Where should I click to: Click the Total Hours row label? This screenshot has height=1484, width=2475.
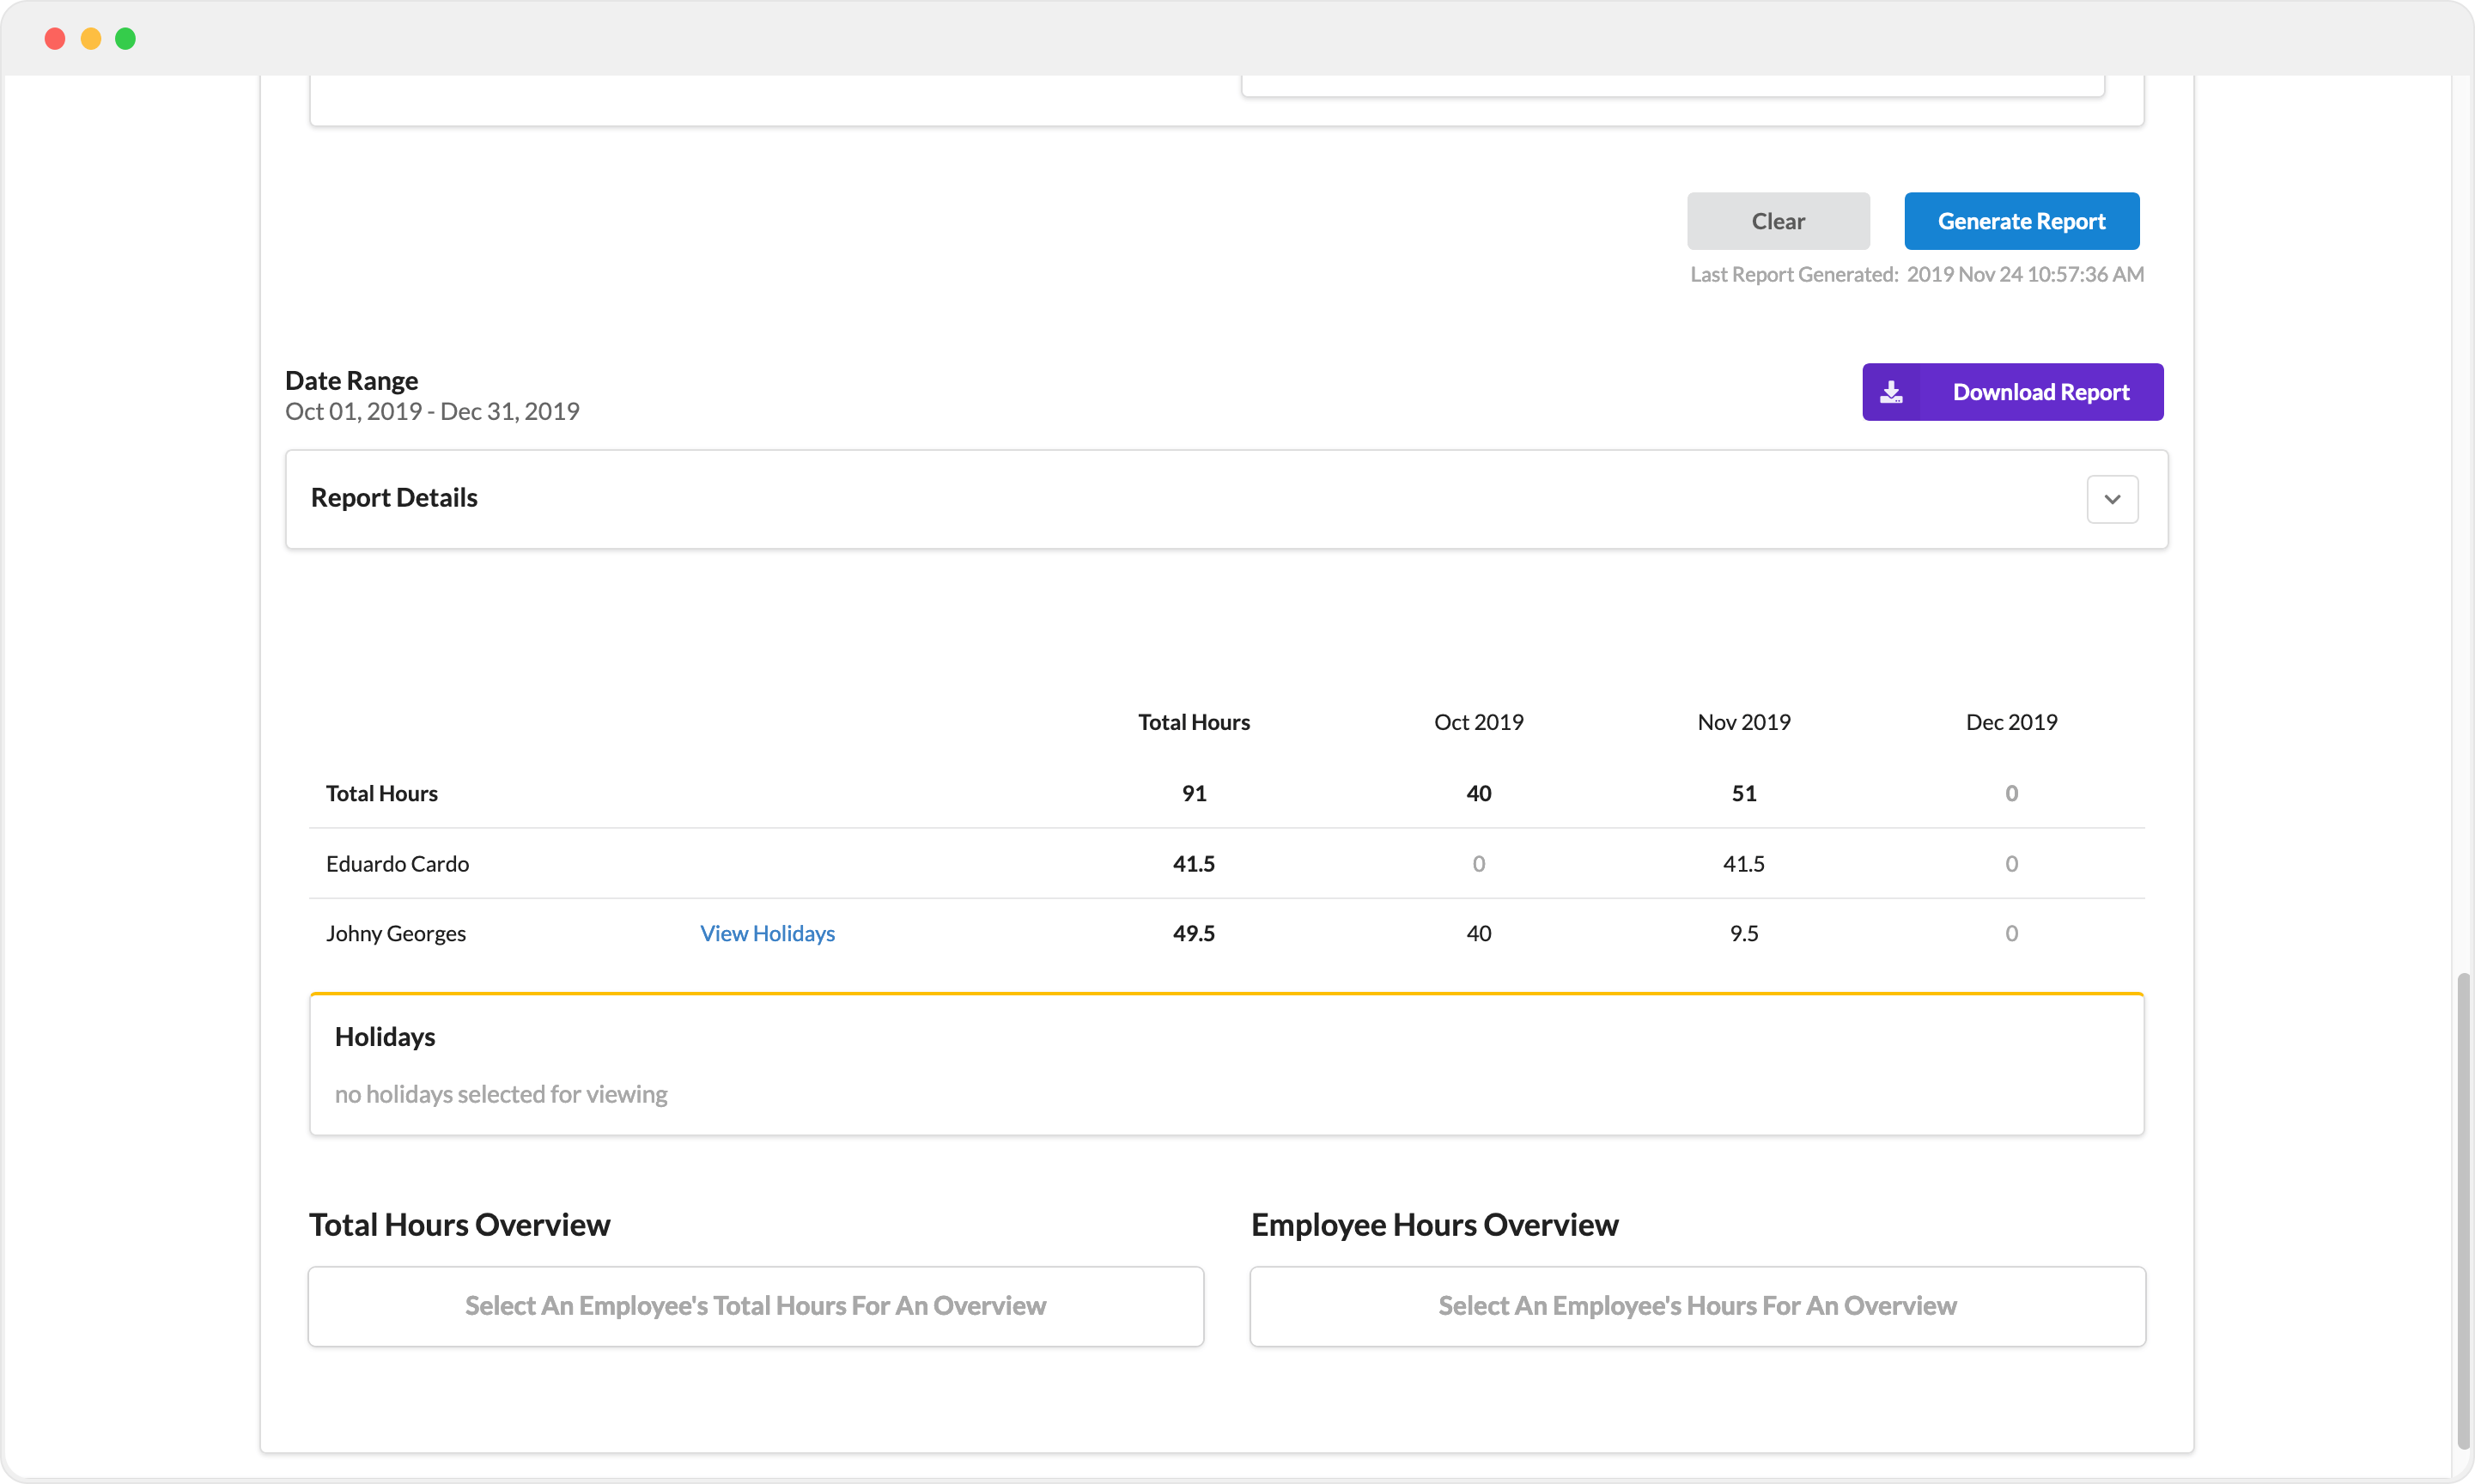[382, 793]
